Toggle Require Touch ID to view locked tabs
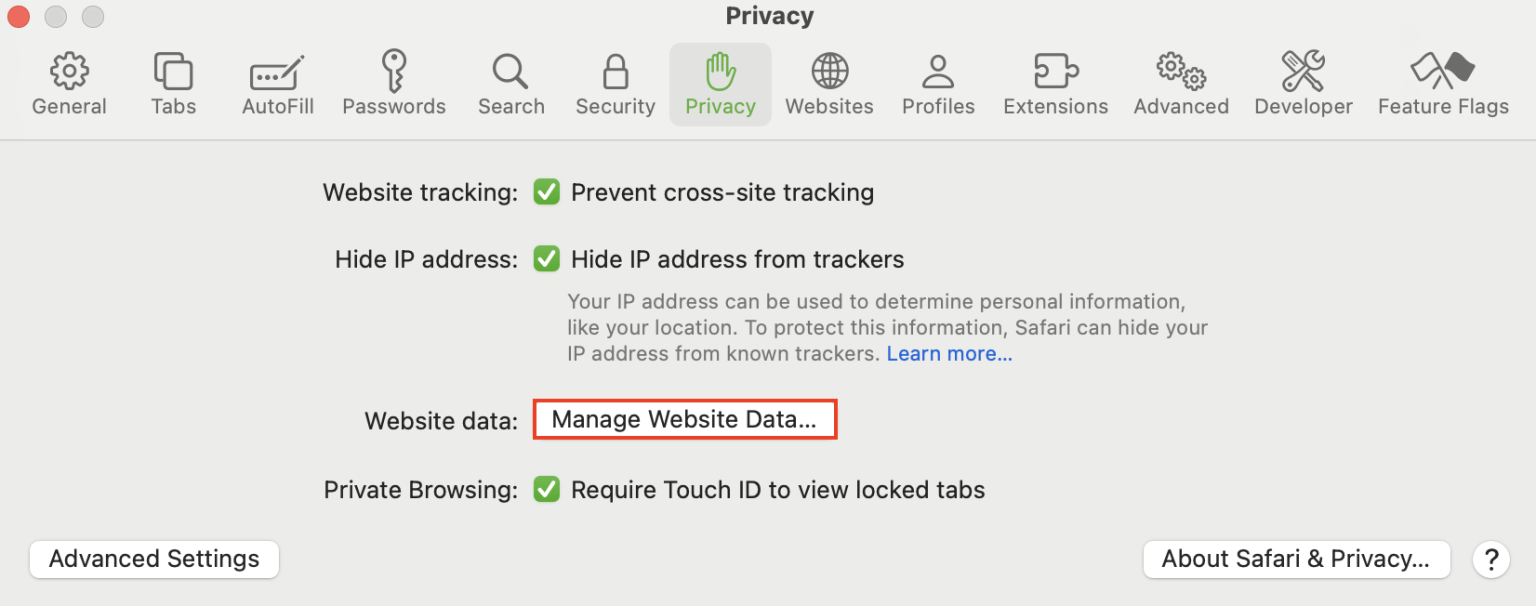1536x606 pixels. pyautogui.click(x=546, y=489)
